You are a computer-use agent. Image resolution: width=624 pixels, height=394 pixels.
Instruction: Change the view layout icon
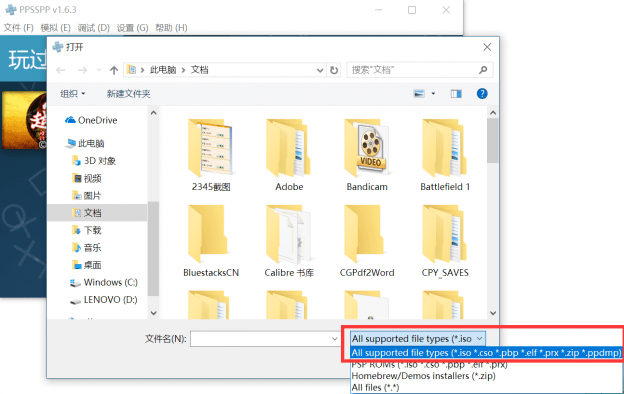419,94
